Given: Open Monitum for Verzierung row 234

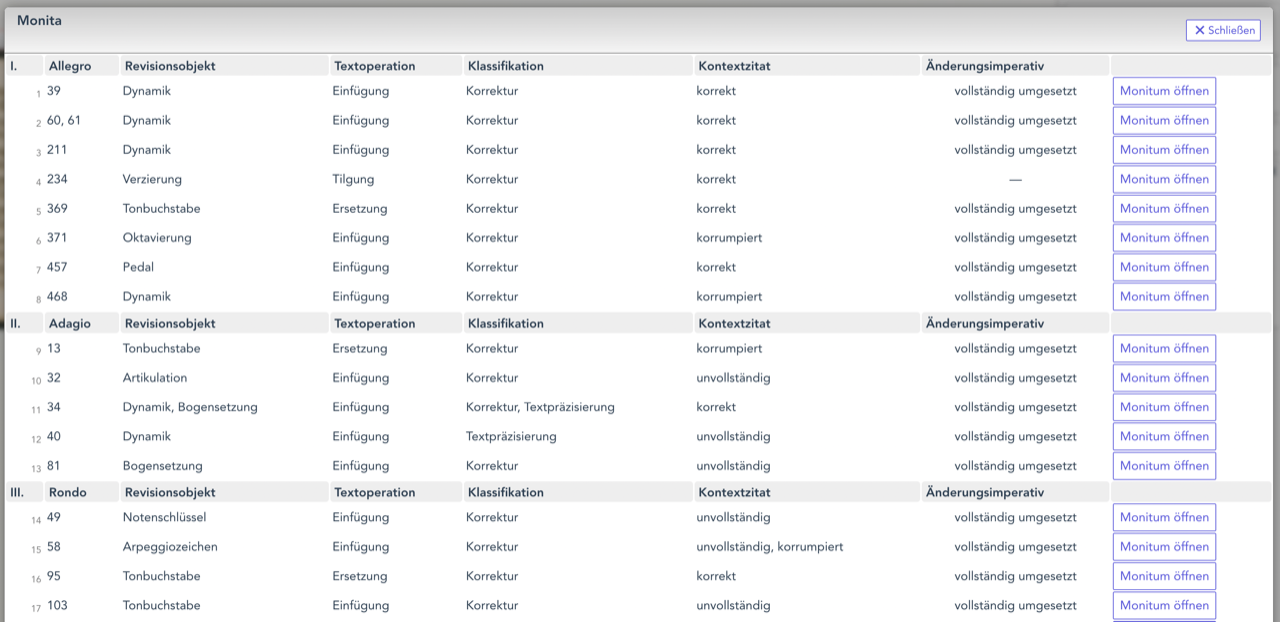Looking at the screenshot, I should click(x=1164, y=179).
